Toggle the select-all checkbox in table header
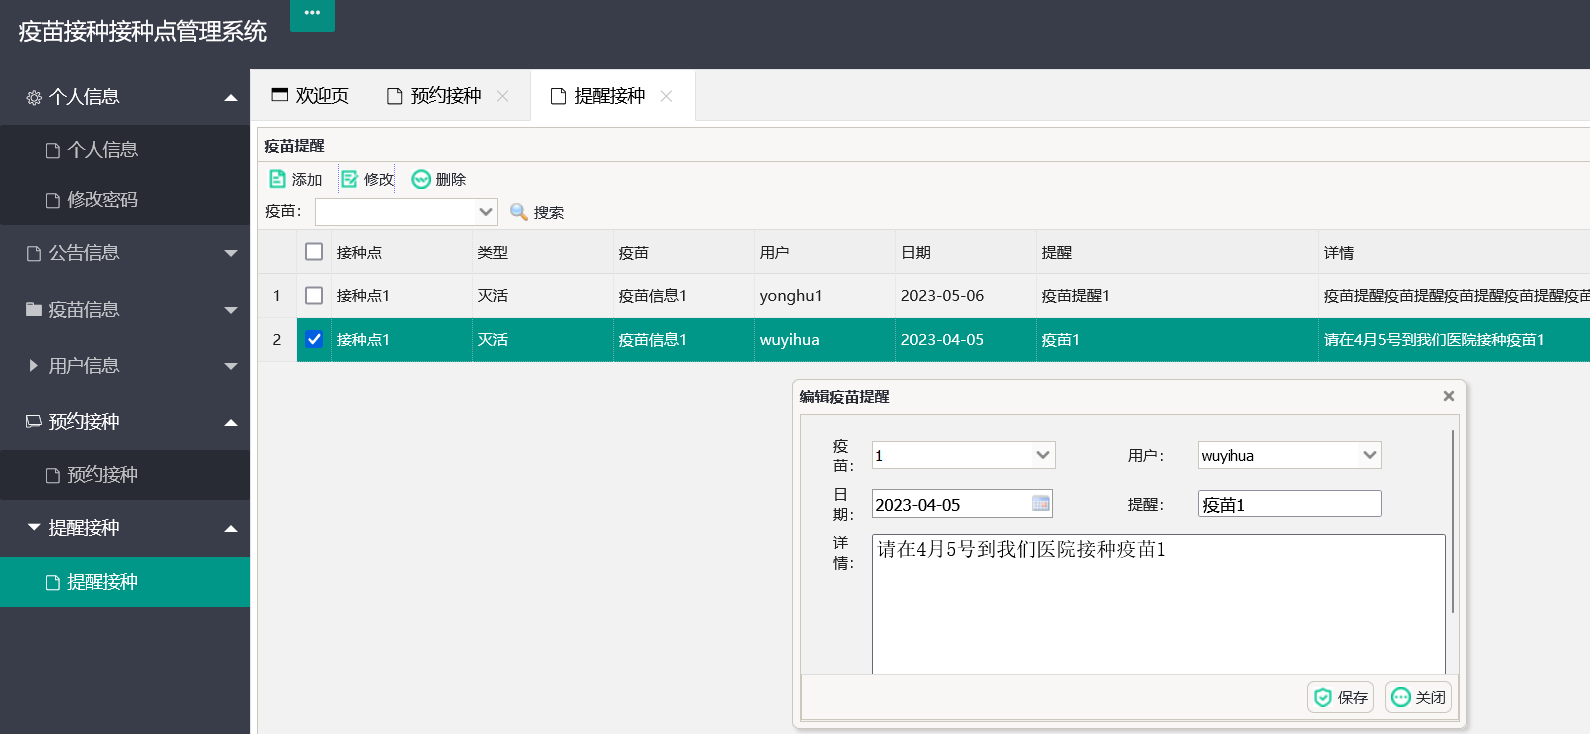1590x734 pixels. coord(314,252)
